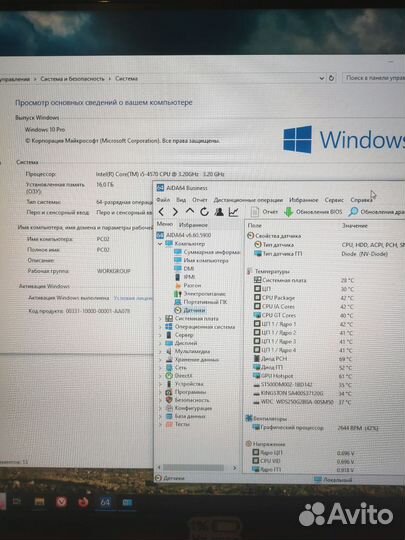
Task: Click the AIDA64 up-level arrow icon
Action: (x=190, y=211)
